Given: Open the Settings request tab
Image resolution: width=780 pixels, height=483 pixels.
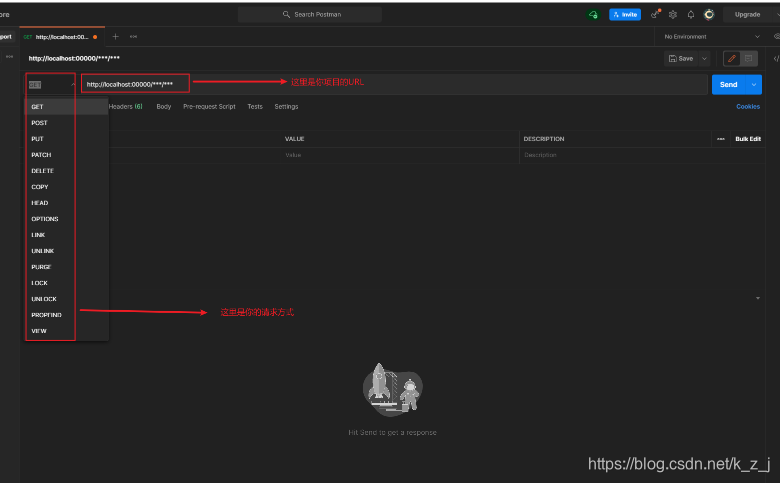Looking at the screenshot, I should (x=286, y=106).
